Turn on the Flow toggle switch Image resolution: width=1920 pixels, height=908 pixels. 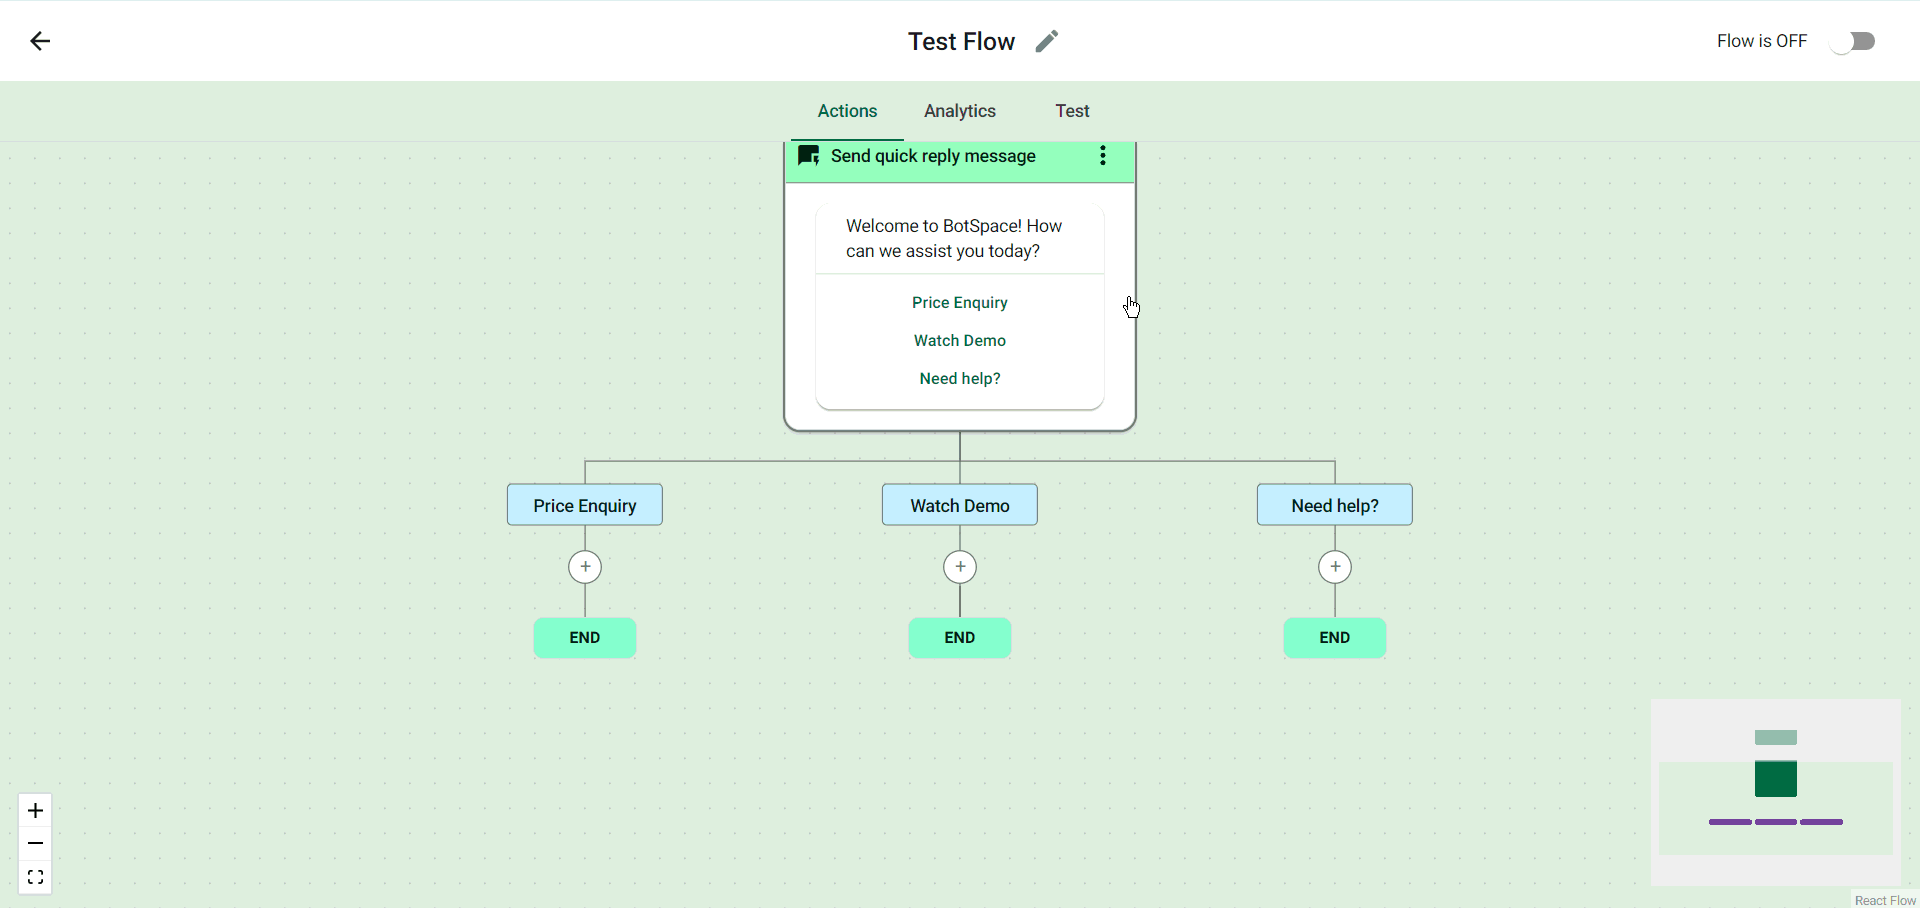(x=1852, y=41)
